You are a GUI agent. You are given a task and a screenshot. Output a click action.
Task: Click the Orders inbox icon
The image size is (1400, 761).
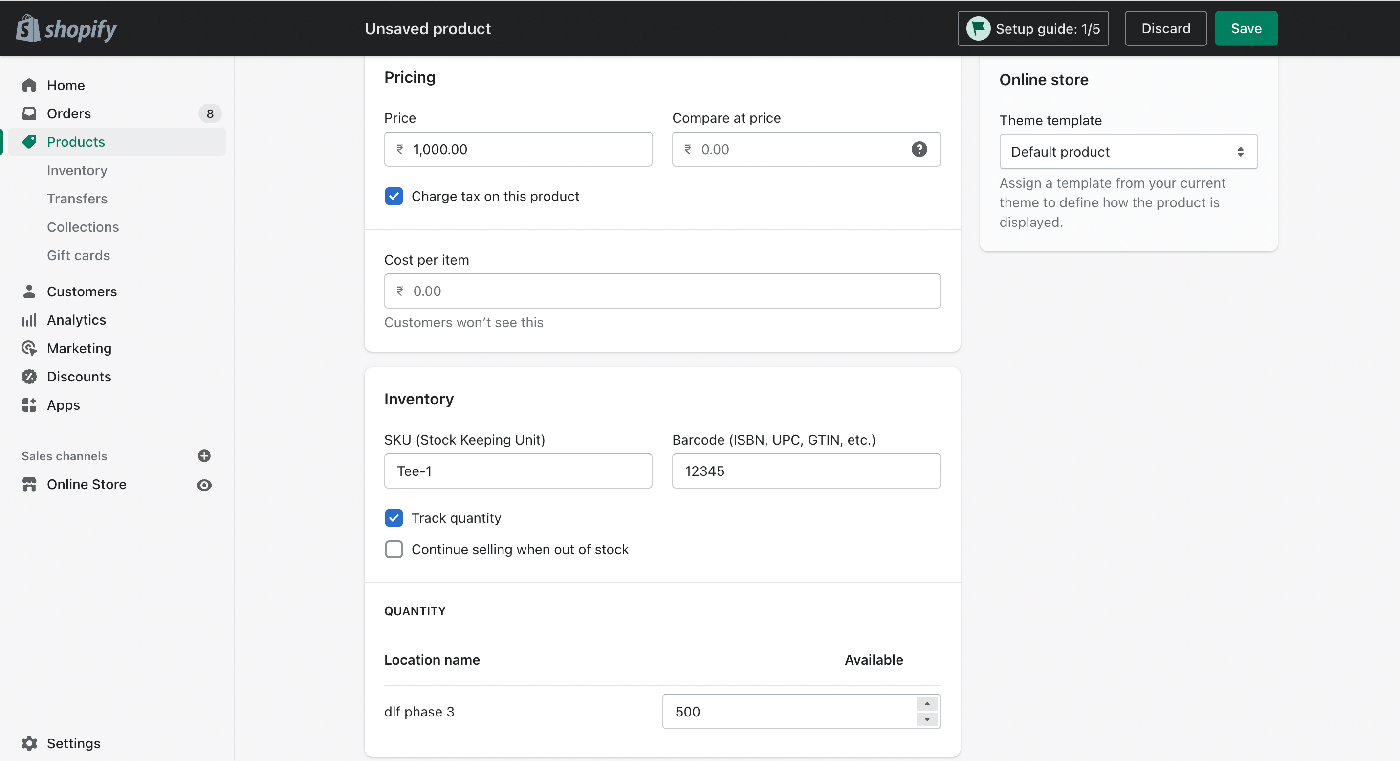click(x=29, y=113)
